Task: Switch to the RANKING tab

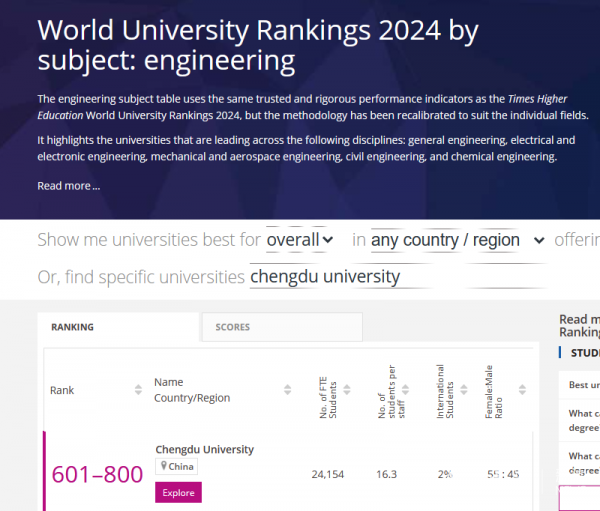Action: coord(118,327)
